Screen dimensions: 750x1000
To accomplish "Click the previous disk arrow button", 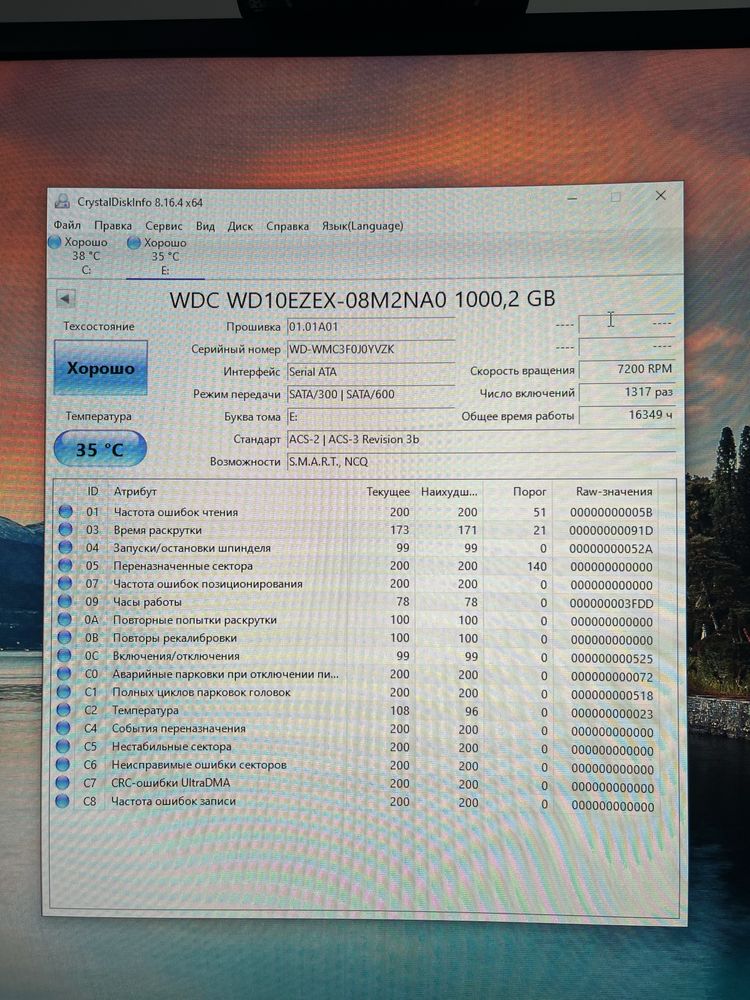I will click(x=66, y=298).
